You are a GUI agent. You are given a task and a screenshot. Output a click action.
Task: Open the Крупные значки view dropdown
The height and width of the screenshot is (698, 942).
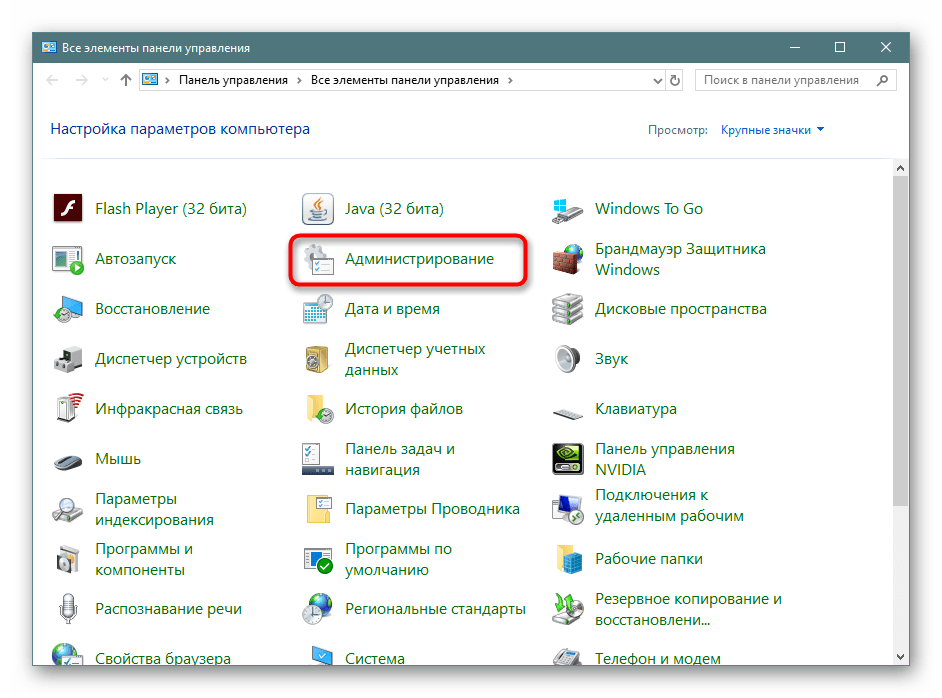click(772, 130)
